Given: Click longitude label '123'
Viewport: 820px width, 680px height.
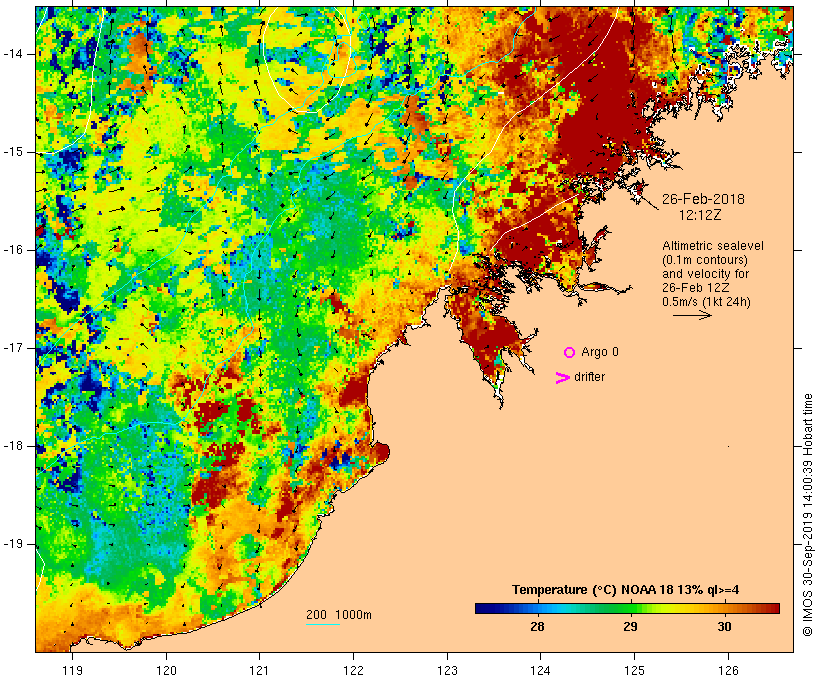Looking at the screenshot, I should (447, 670).
